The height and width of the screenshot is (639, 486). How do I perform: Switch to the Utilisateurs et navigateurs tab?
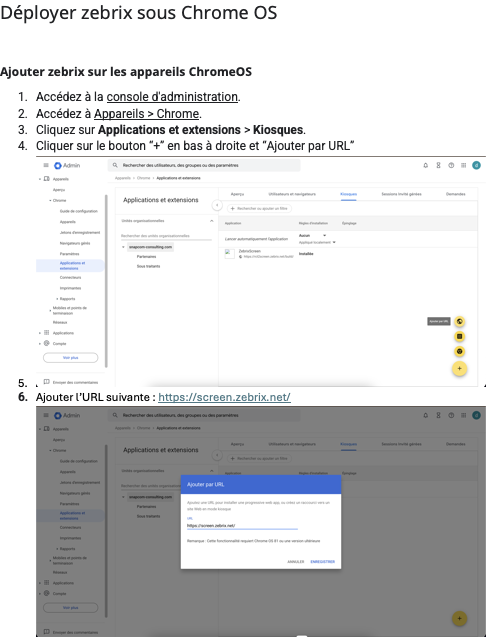click(292, 194)
